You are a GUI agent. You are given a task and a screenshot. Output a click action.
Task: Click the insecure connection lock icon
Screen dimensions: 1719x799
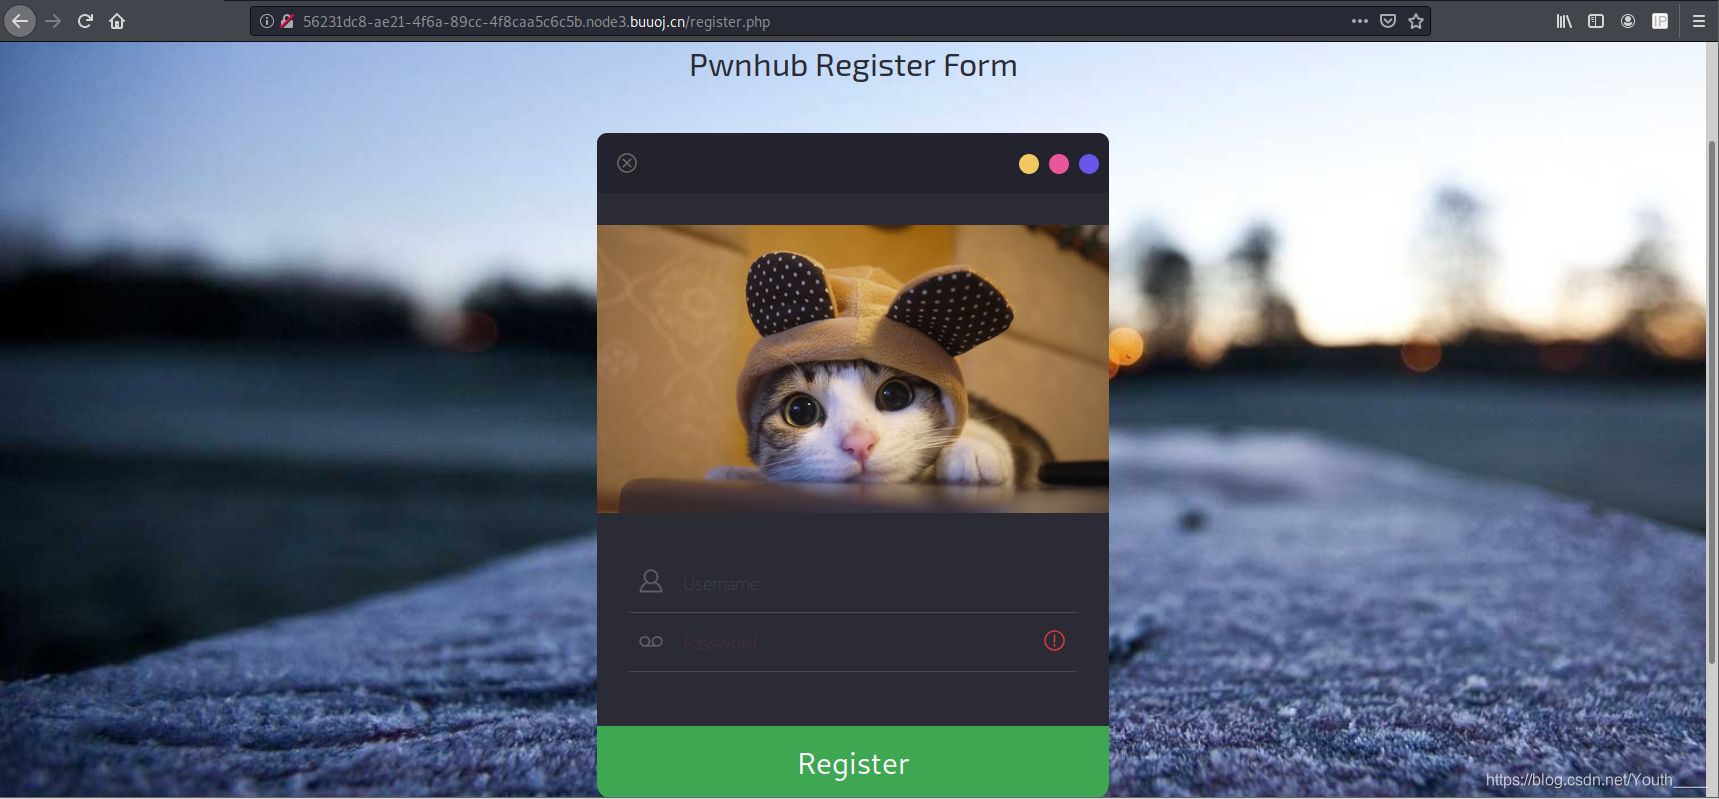click(287, 21)
